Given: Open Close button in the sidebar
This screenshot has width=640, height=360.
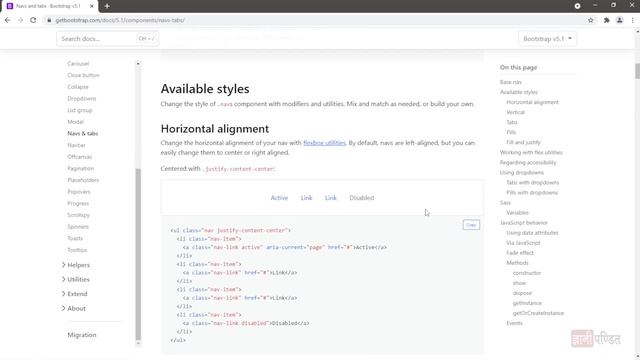Looking at the screenshot, I should pos(83,75).
